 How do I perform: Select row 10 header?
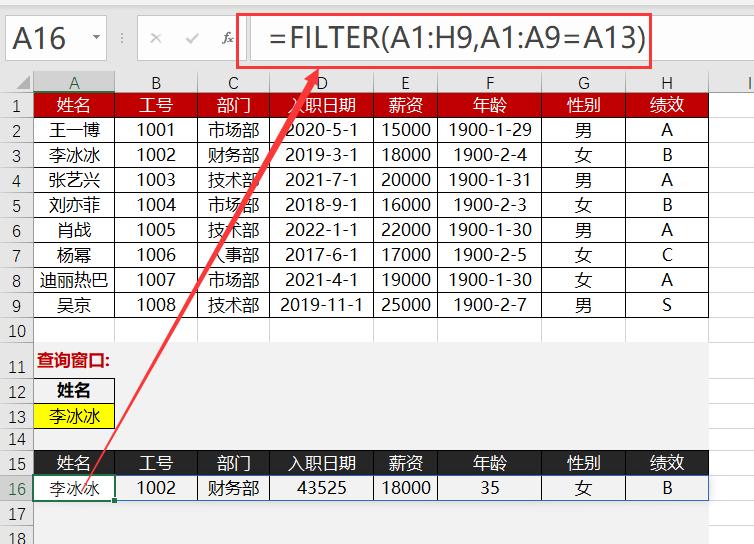(x=16, y=330)
